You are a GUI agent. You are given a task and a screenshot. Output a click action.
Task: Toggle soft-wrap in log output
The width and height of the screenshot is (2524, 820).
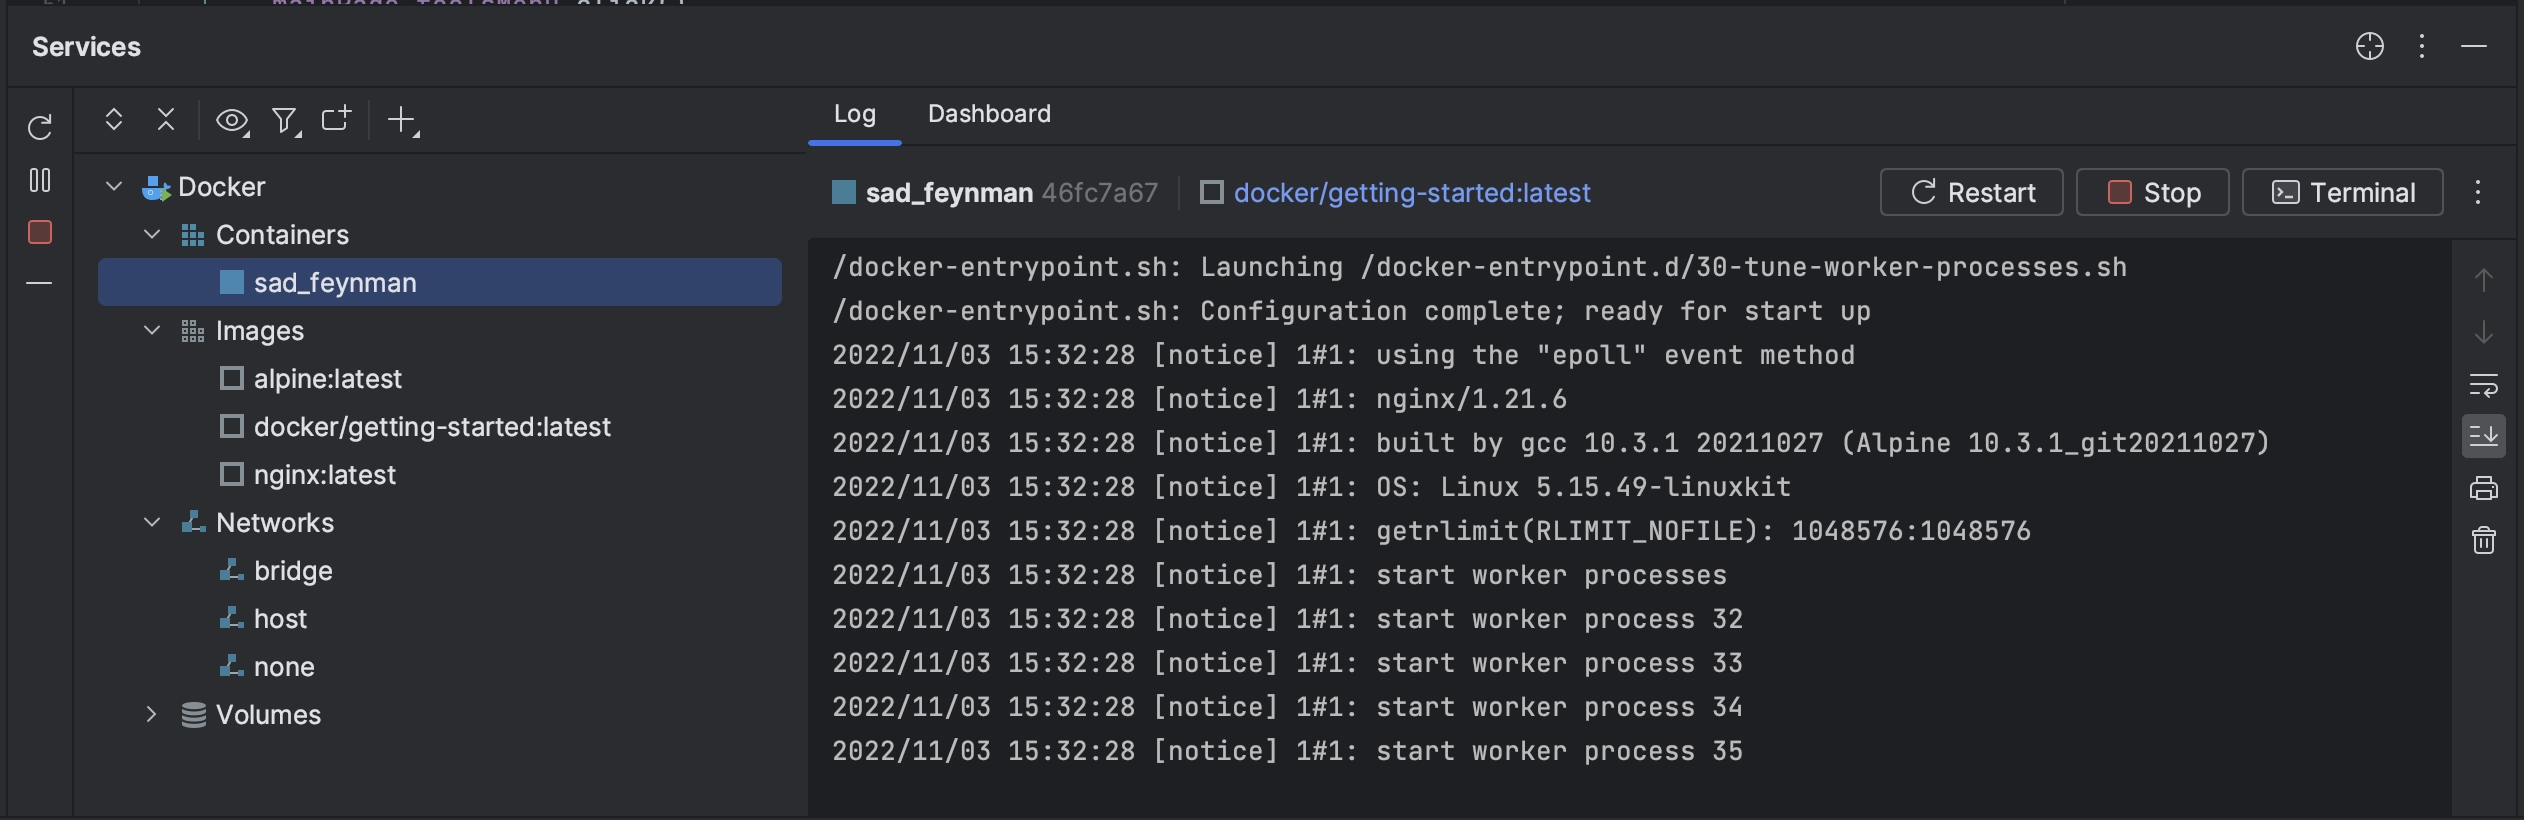point(2484,385)
